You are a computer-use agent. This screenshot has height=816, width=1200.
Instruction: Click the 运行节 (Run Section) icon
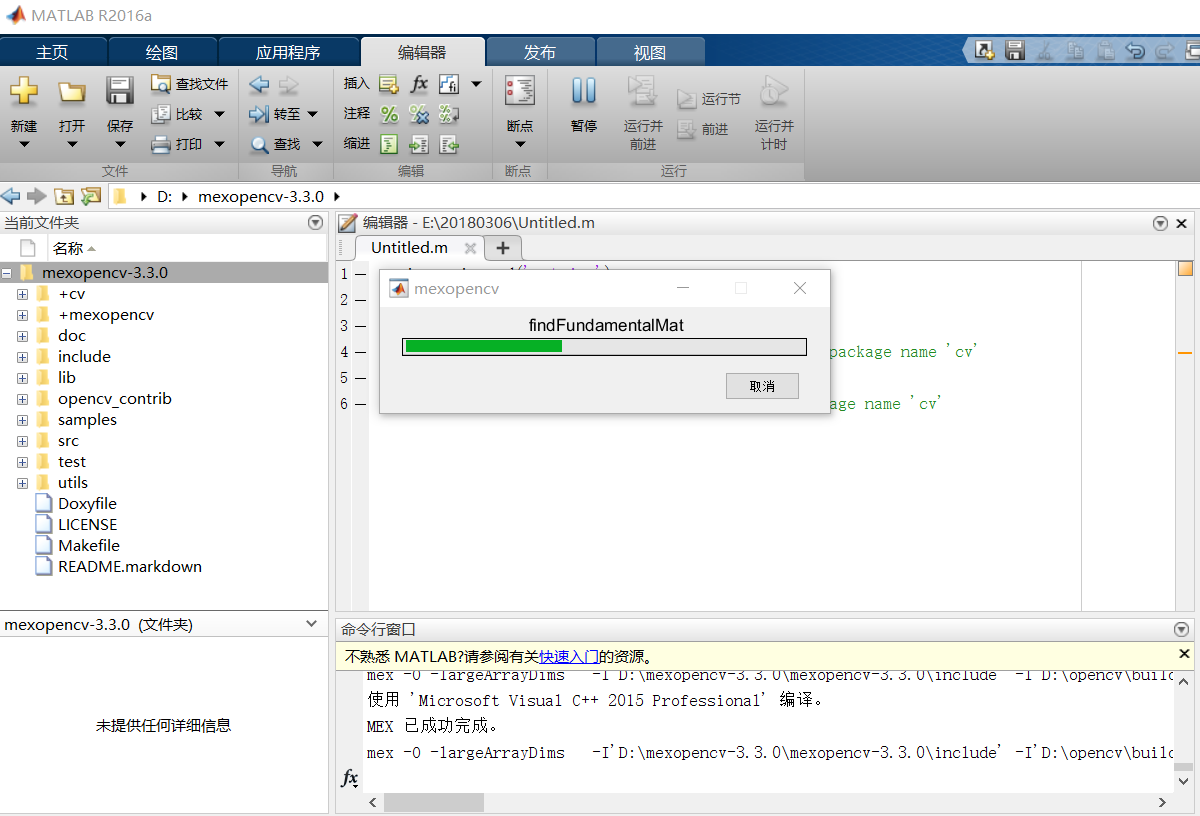[686, 99]
